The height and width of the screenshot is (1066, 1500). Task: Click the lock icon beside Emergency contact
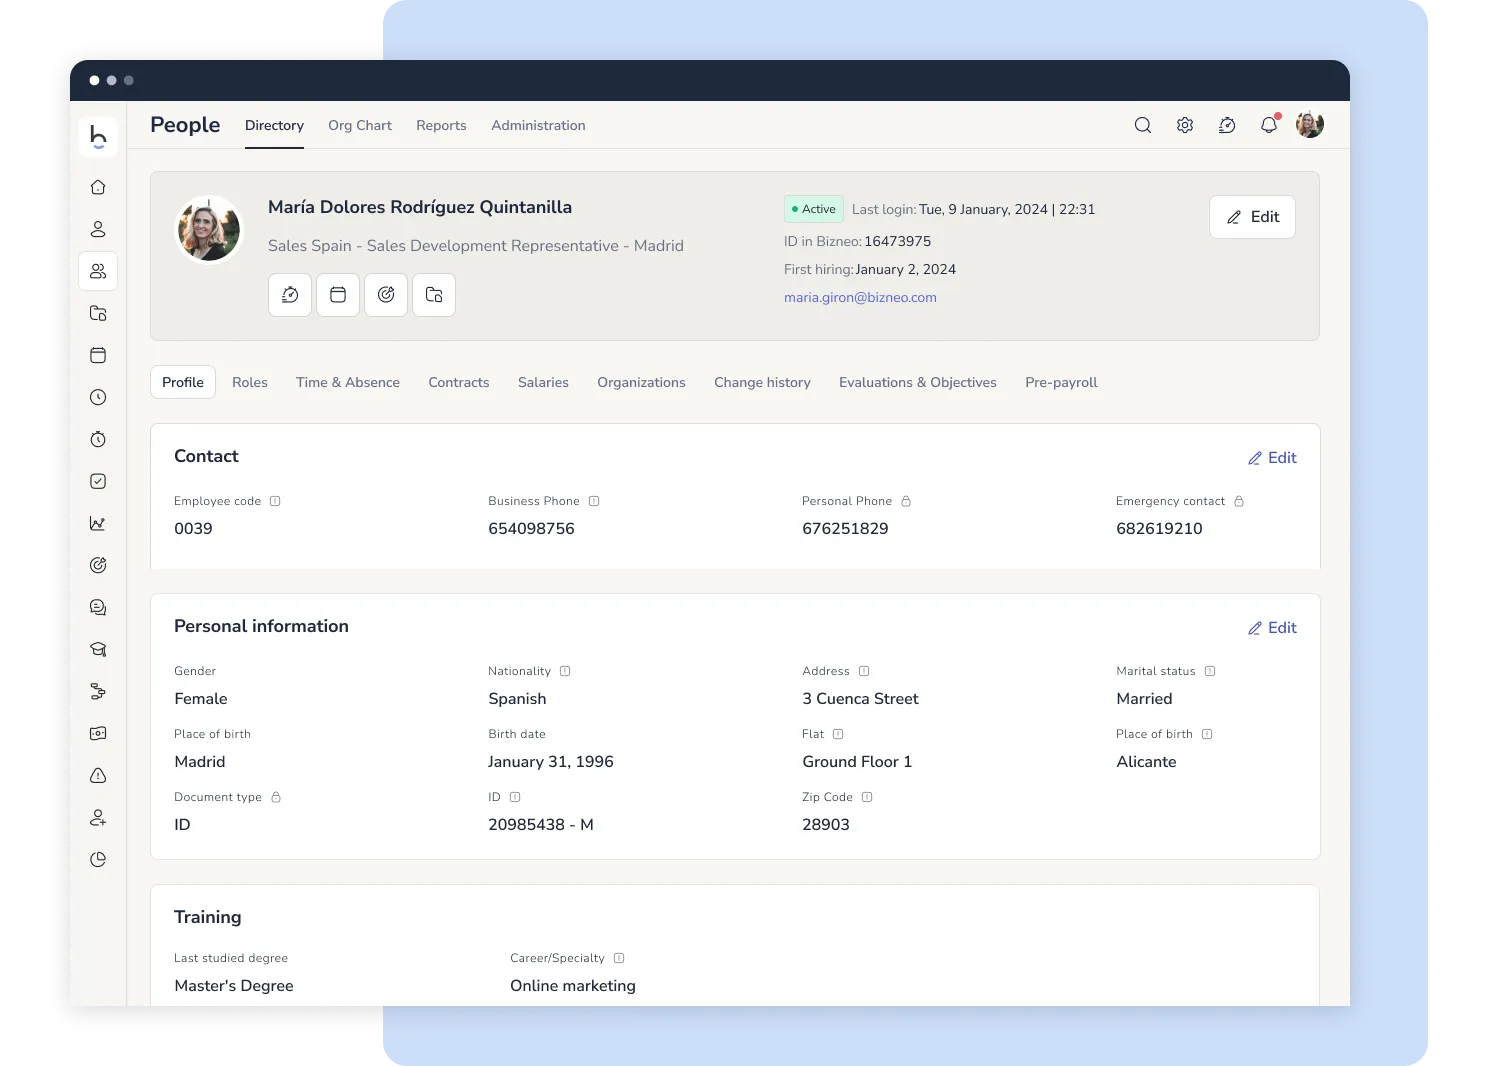tap(1239, 501)
